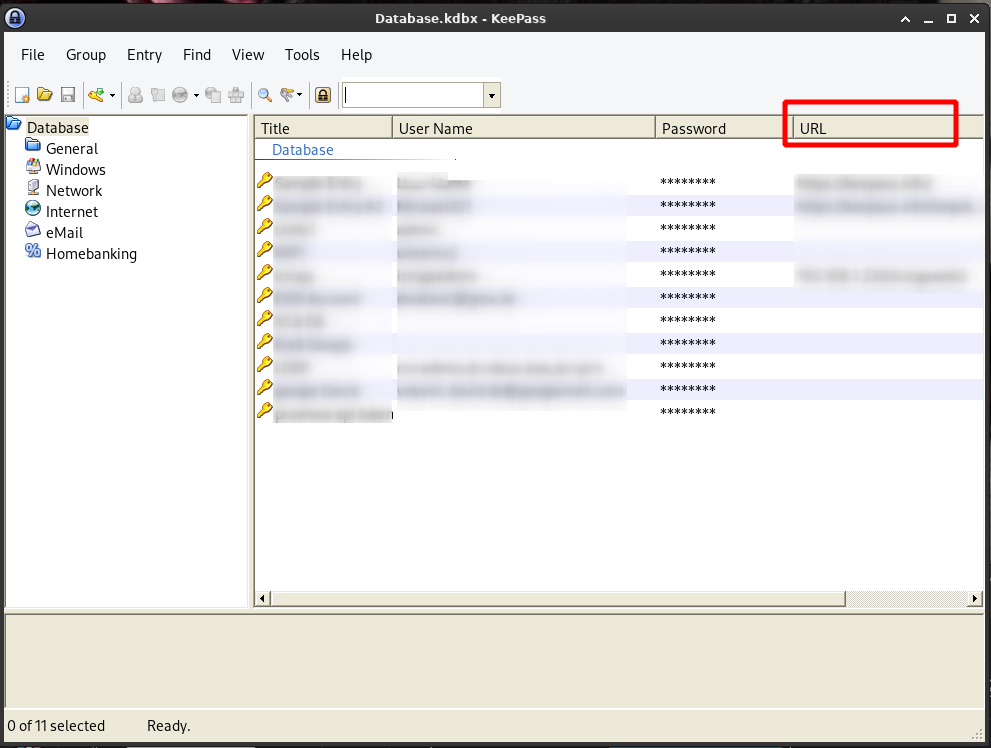Expand the Show Entries dropdown arrow
Viewport: 991px width, 748px height.
(300, 95)
